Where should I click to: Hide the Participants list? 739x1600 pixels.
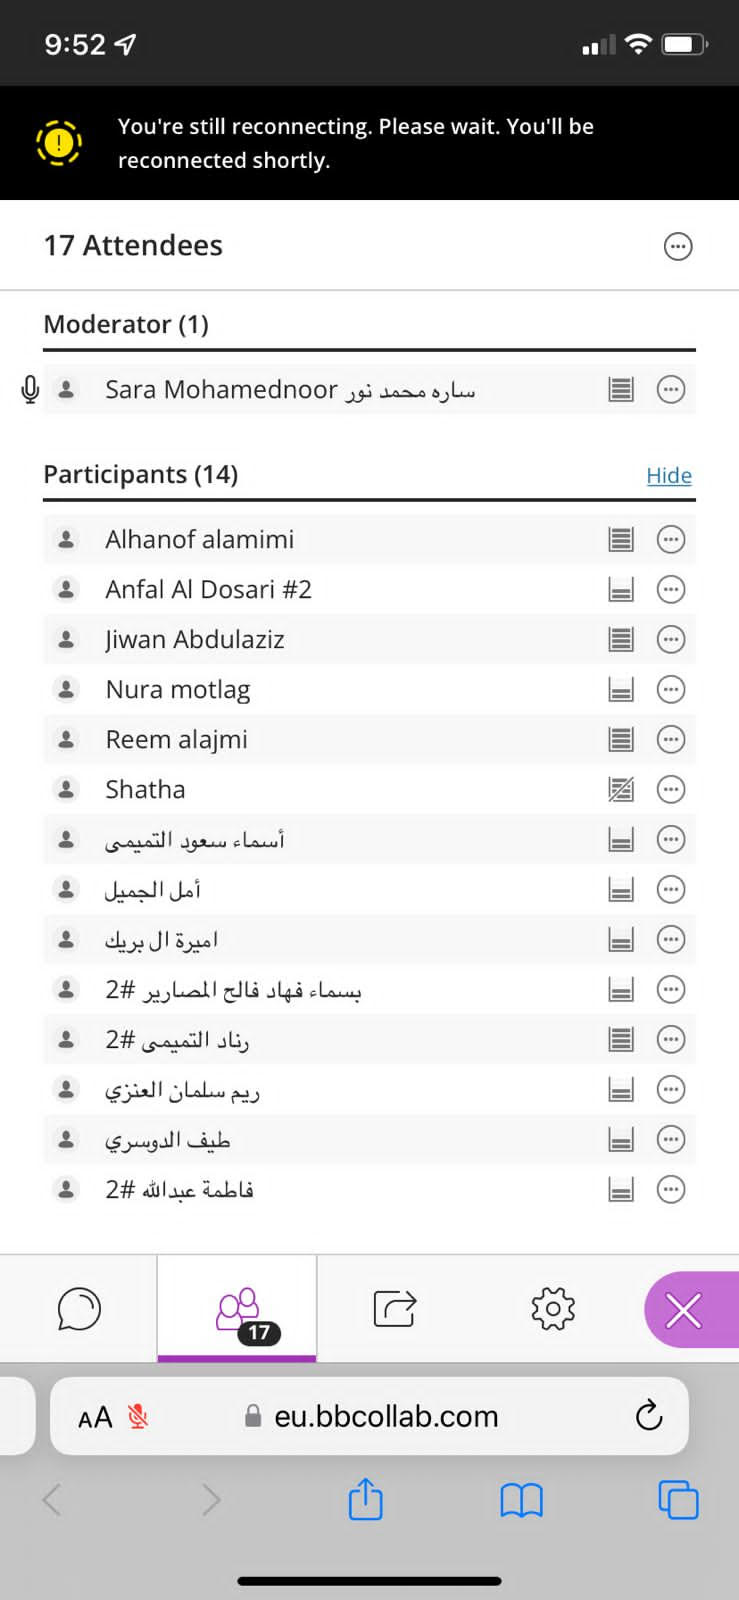pos(669,476)
